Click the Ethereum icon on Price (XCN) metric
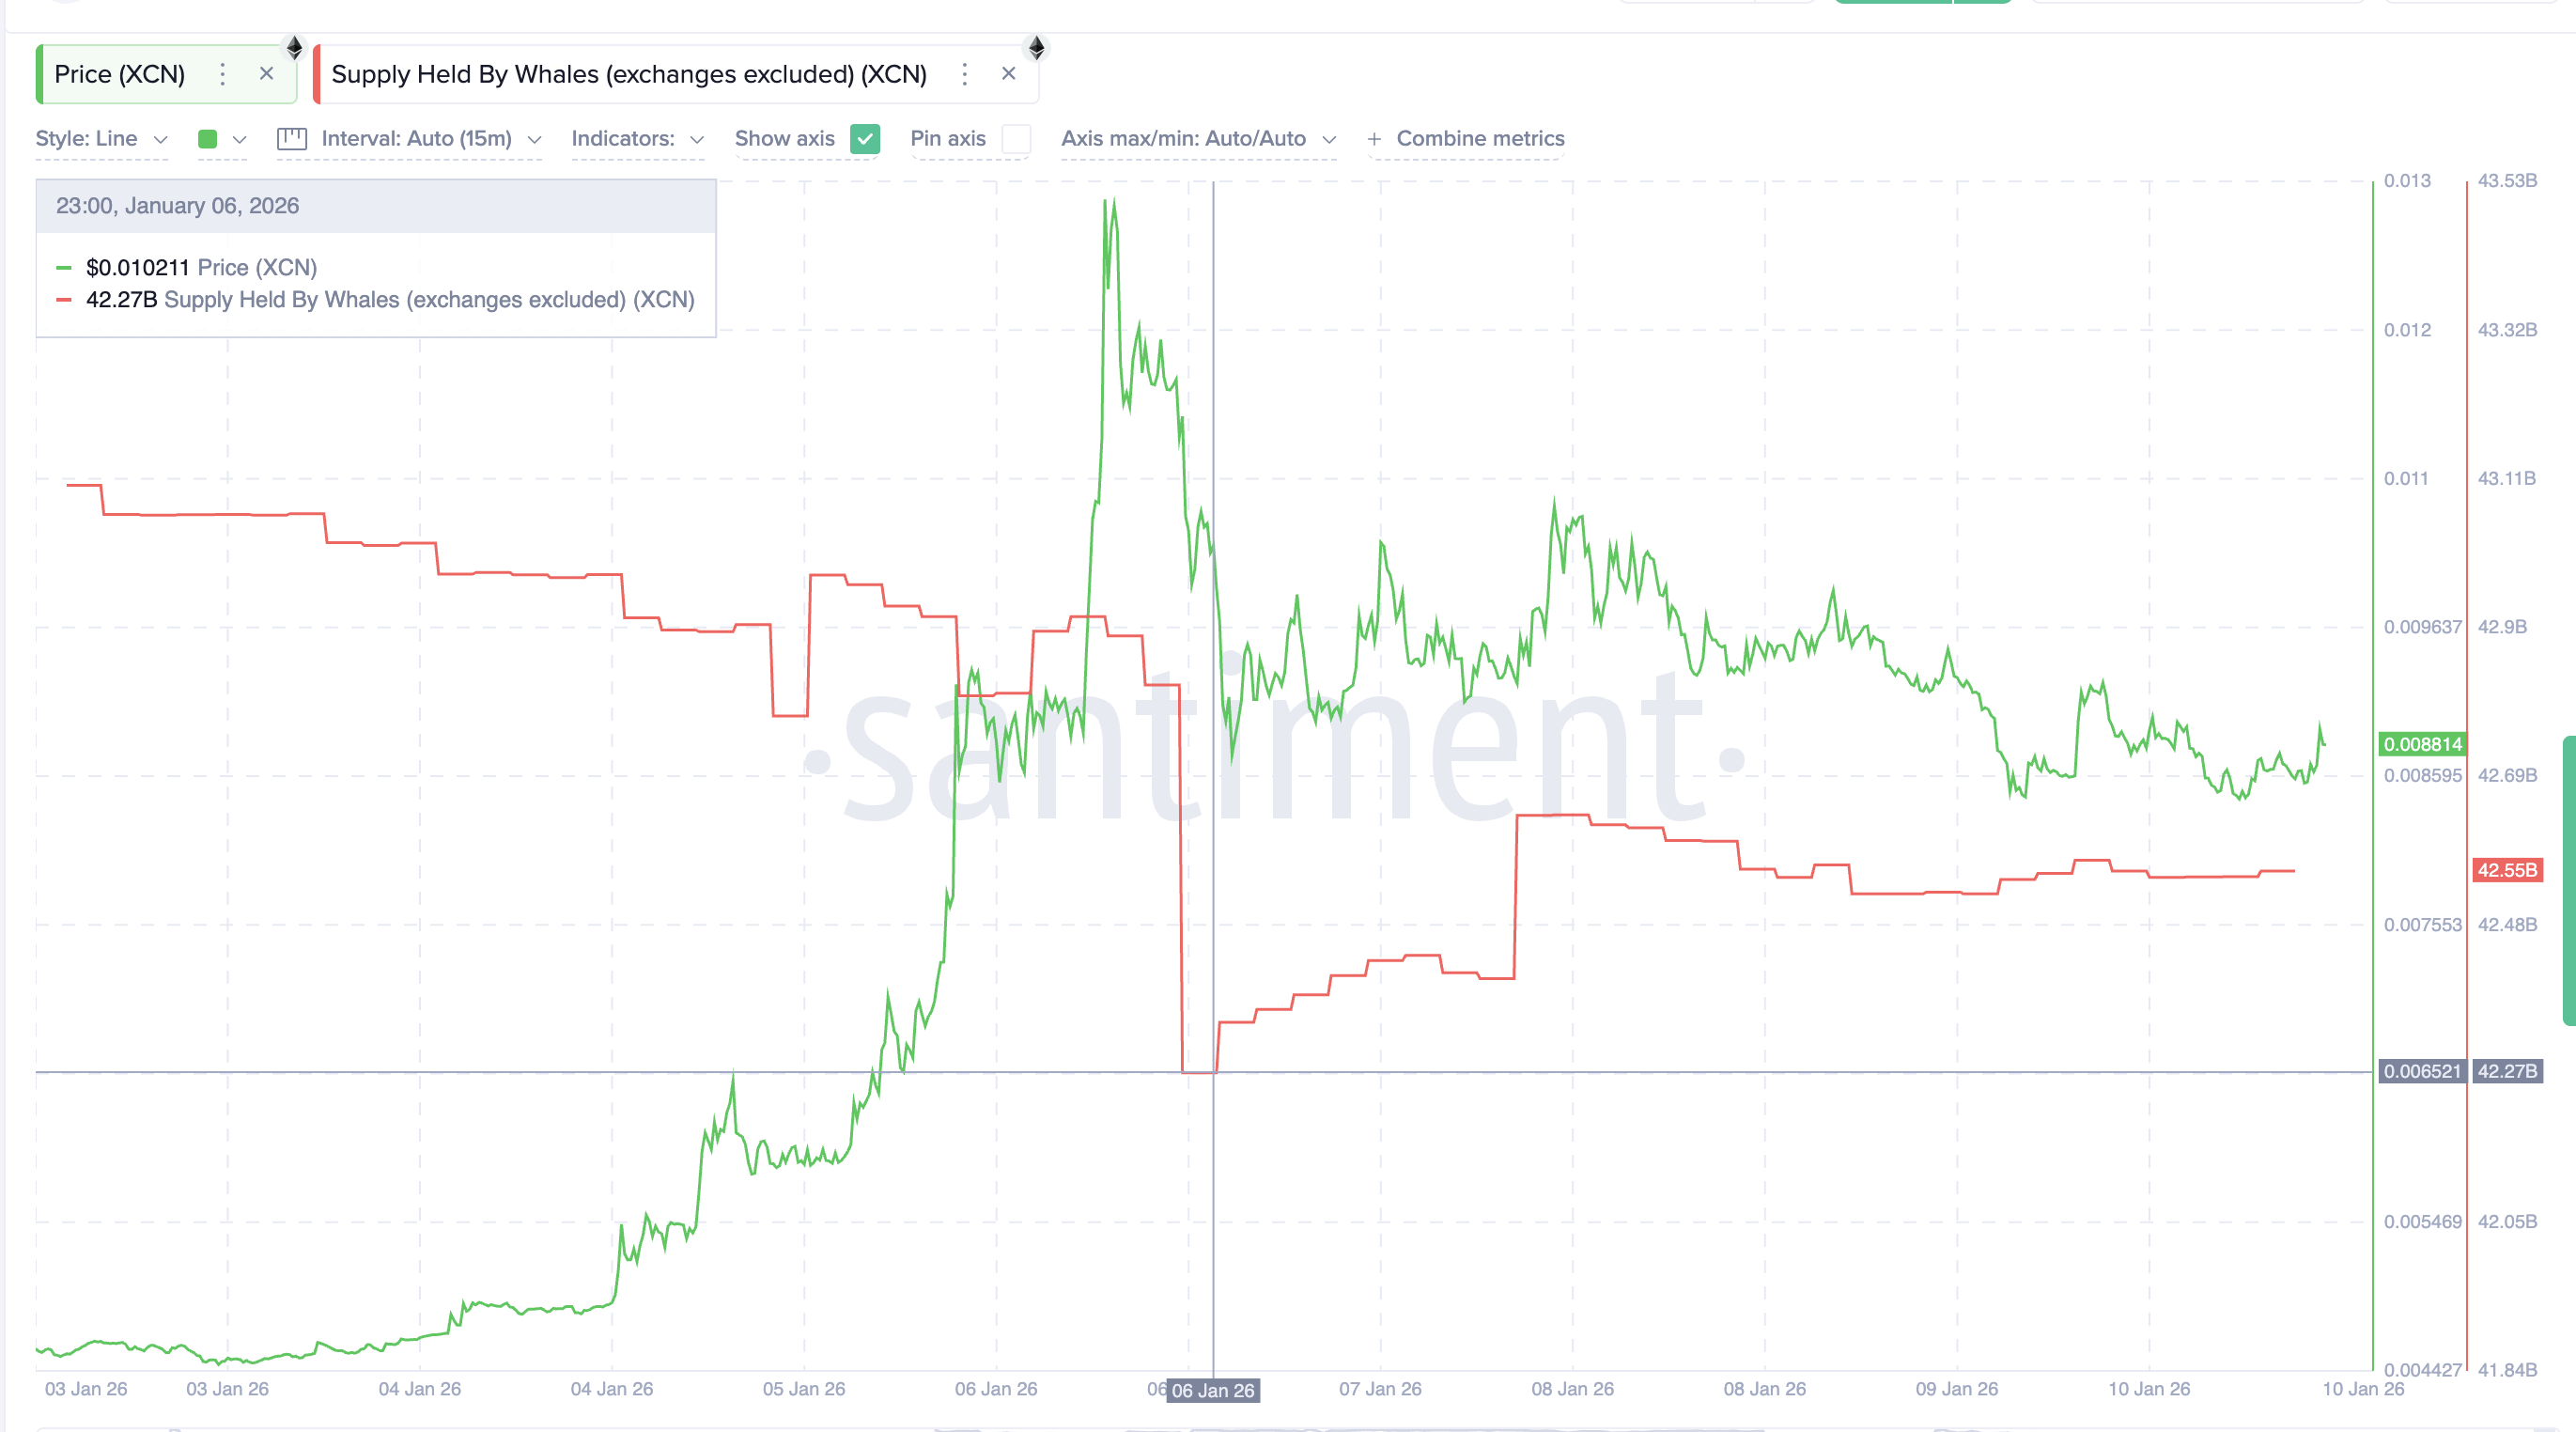Viewport: 2576px width, 1432px height. pyautogui.click(x=296, y=46)
